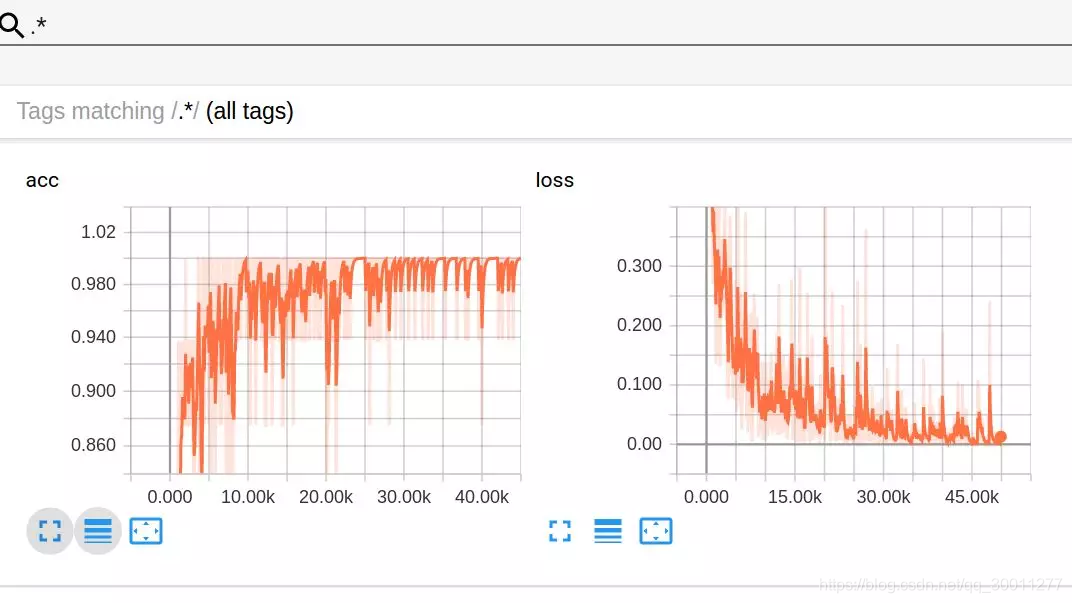Click the 0.940 y-axis label on acc chart

click(x=94, y=337)
